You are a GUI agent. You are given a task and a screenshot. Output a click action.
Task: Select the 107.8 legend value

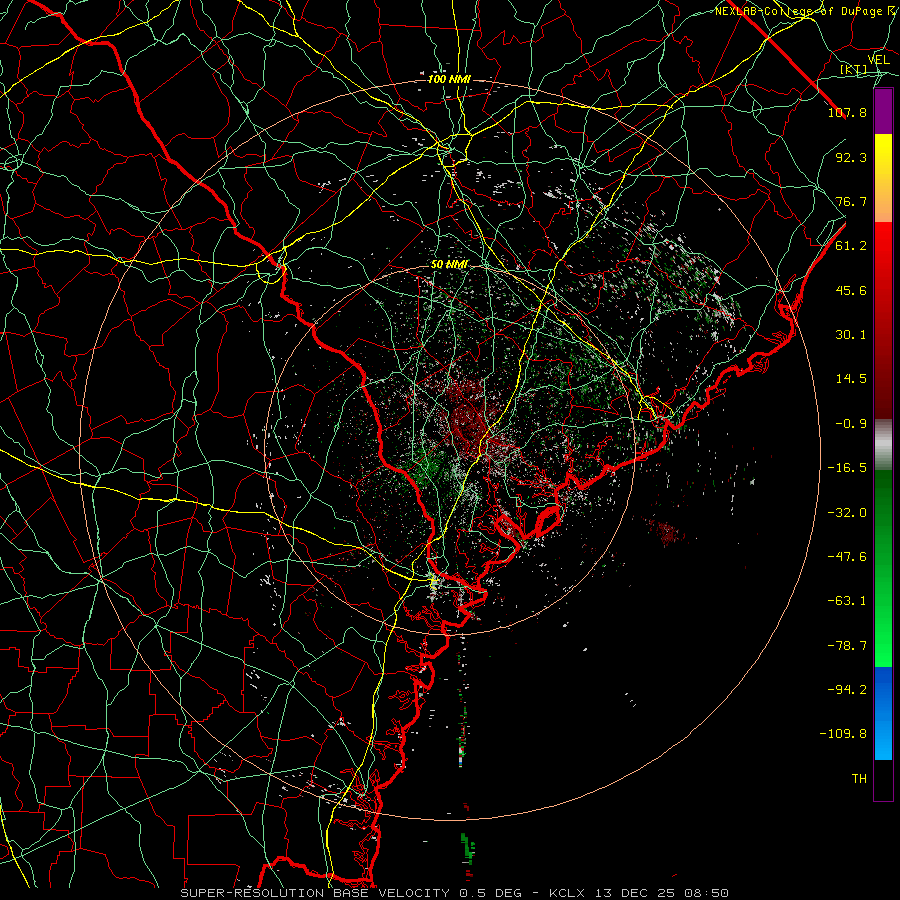coord(847,112)
